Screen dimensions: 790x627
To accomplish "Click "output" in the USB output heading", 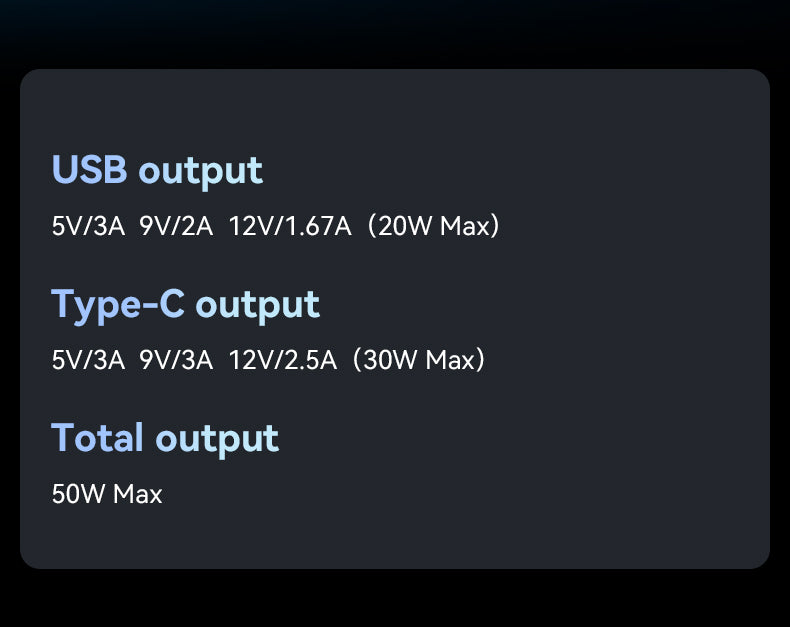I will 200,171.
